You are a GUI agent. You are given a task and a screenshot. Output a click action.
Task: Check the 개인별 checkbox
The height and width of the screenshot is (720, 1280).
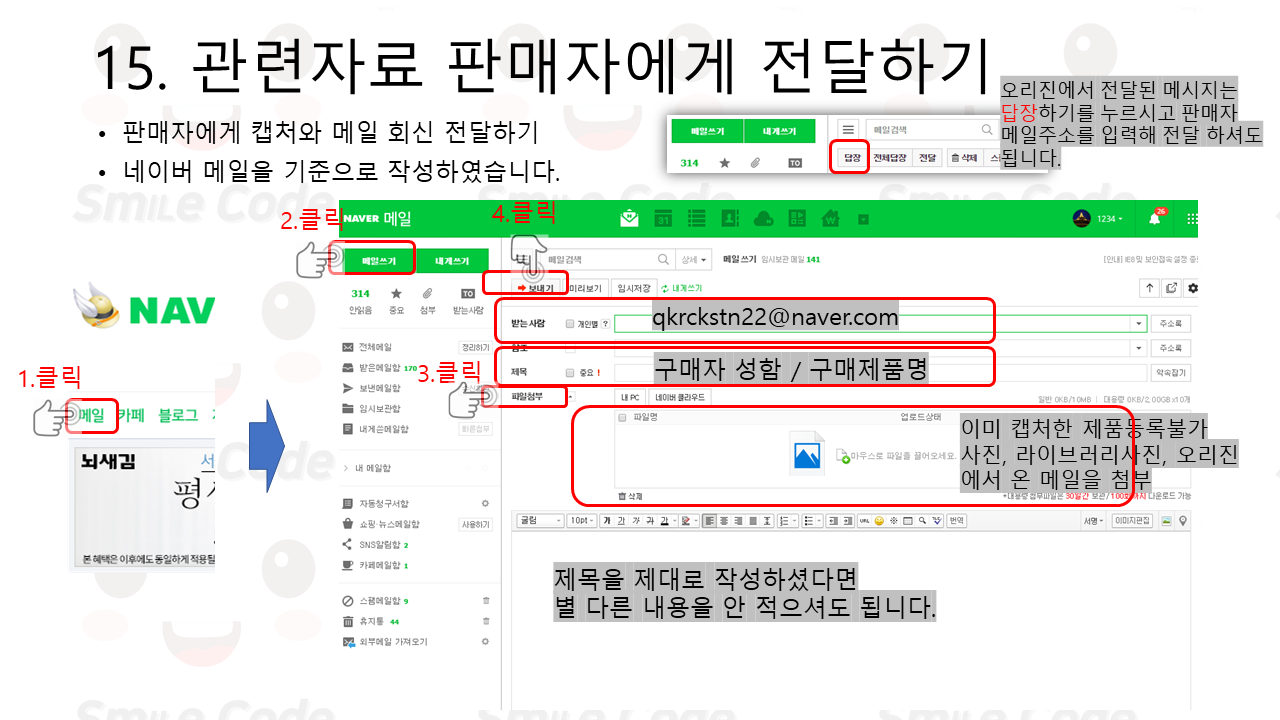click(569, 324)
